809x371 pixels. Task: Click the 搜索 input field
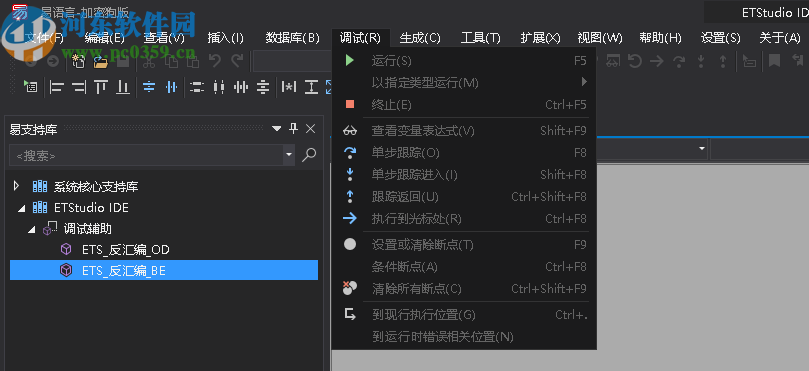[147, 155]
